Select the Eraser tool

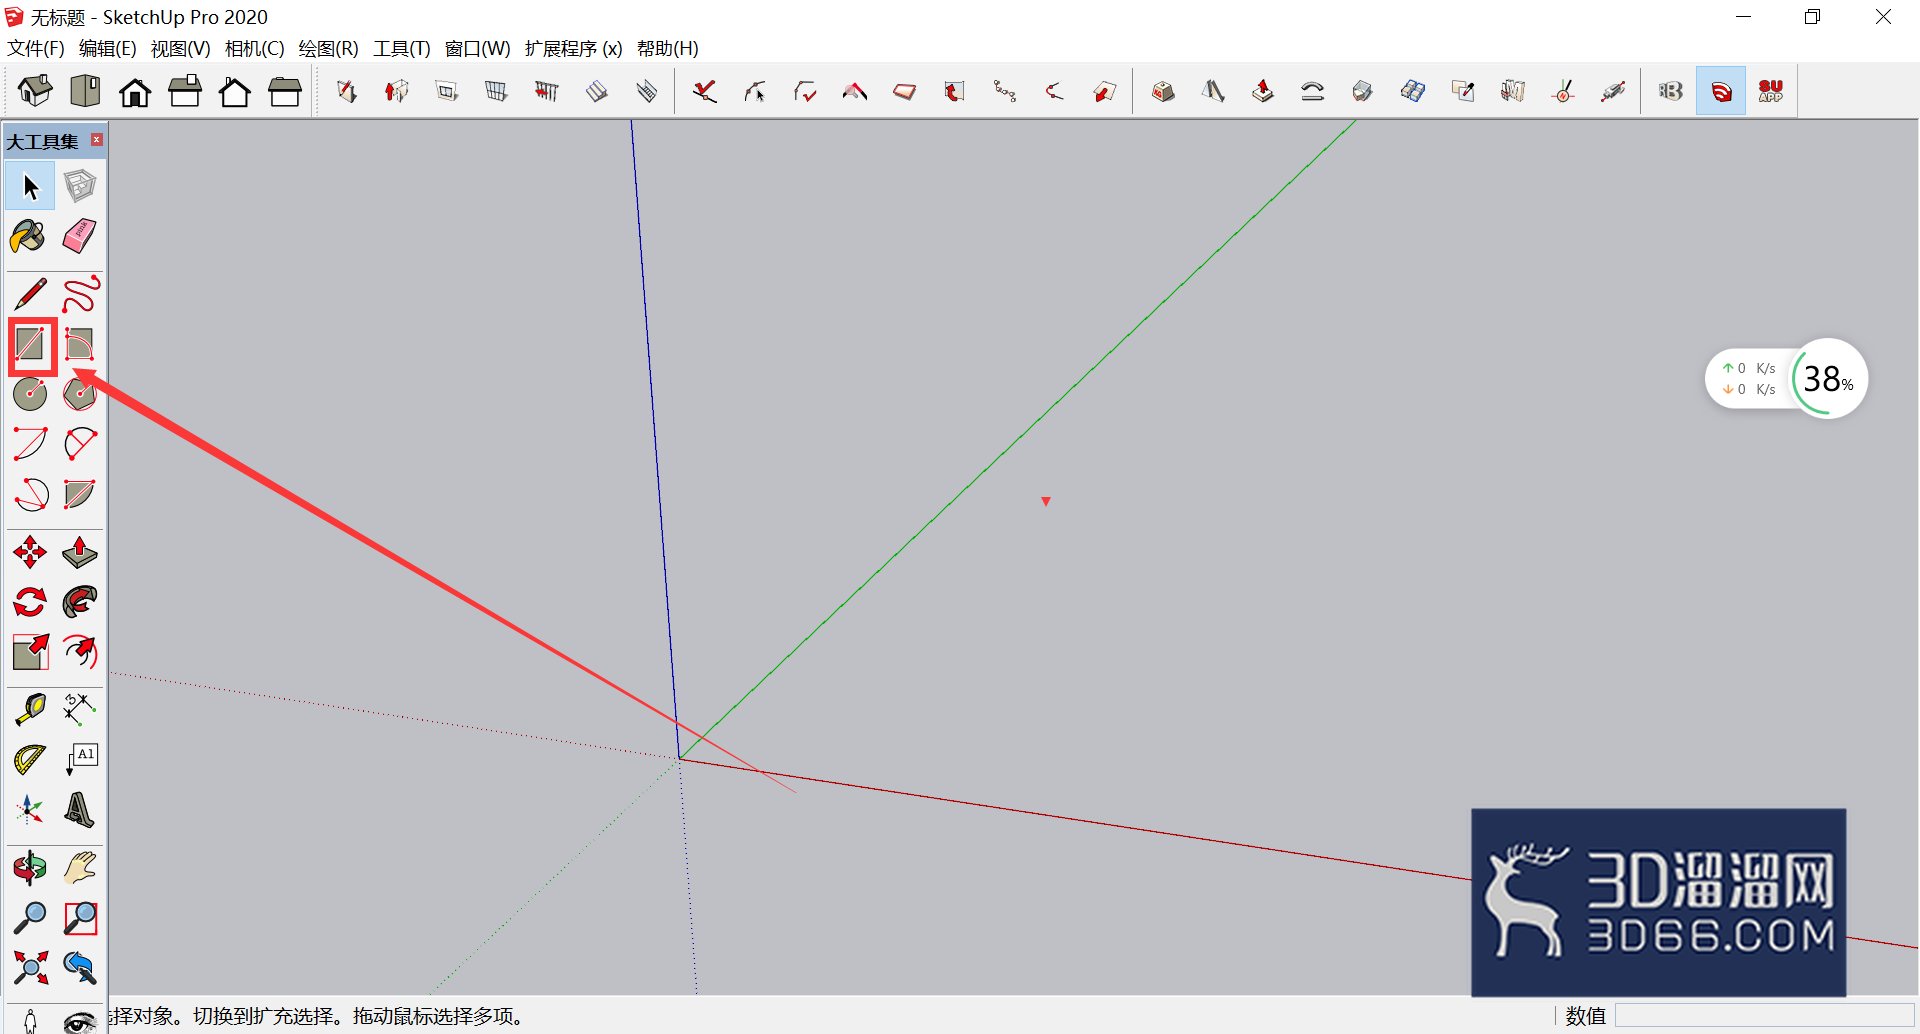coord(80,237)
